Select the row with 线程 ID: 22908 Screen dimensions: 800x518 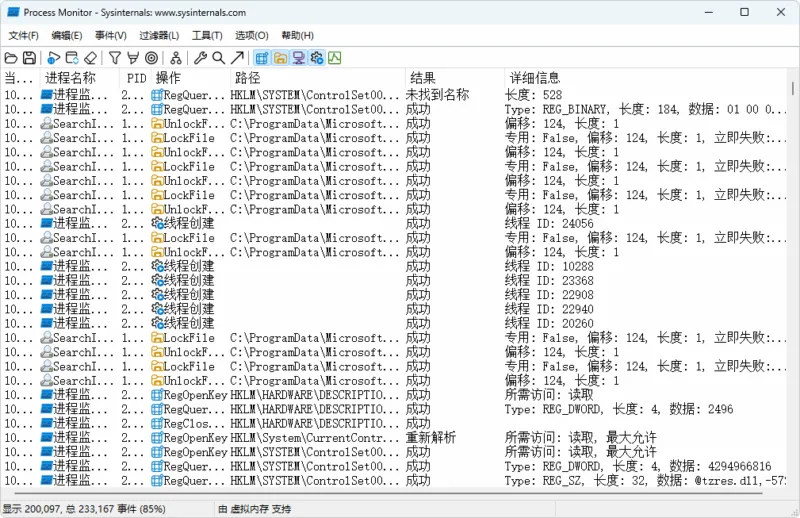[x=395, y=295]
